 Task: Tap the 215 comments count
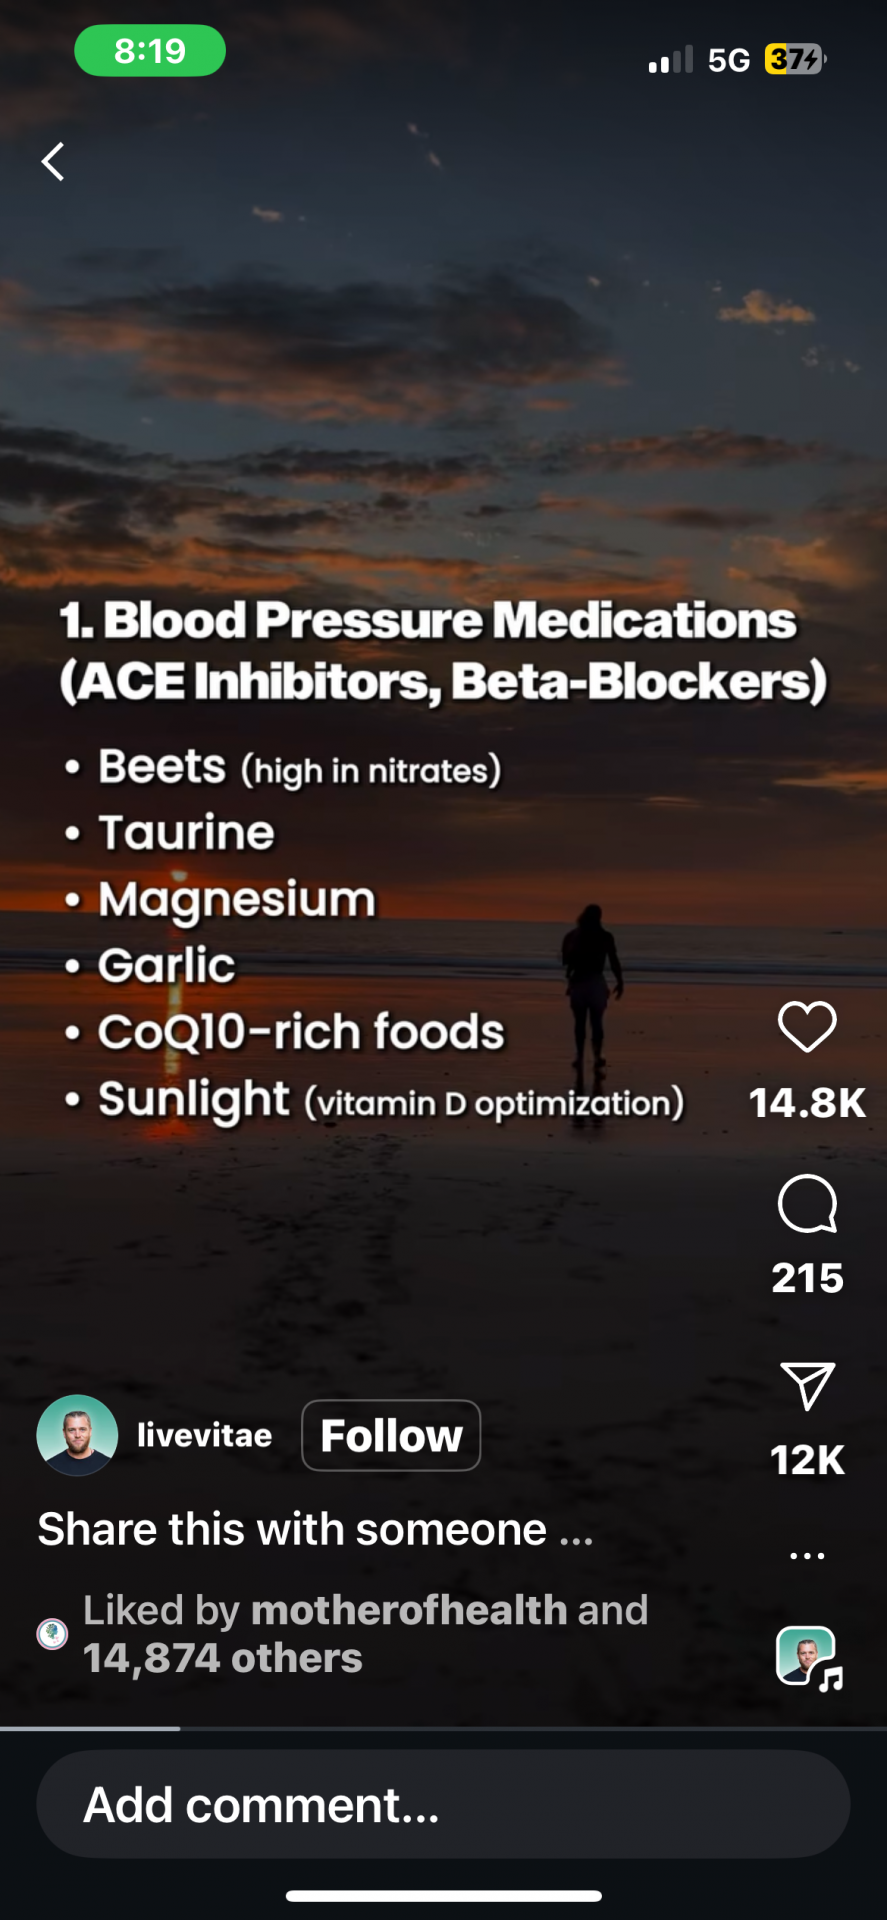[x=807, y=1278]
